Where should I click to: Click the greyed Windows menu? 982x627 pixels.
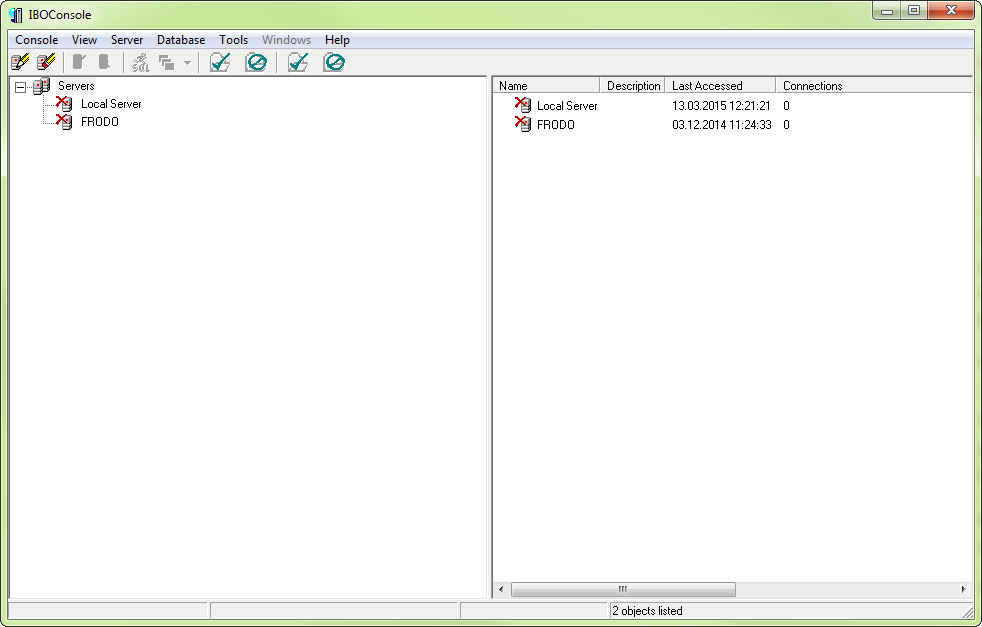pyautogui.click(x=286, y=39)
